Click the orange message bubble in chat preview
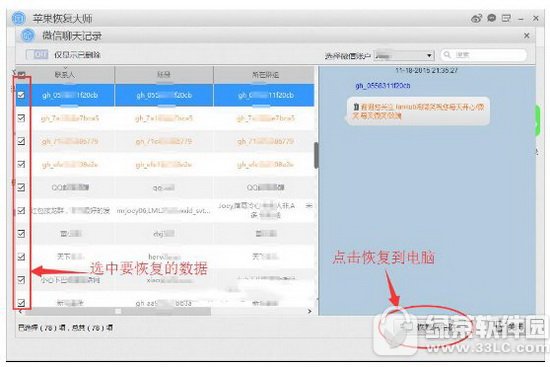The width and height of the screenshot is (550, 367). pos(418,111)
